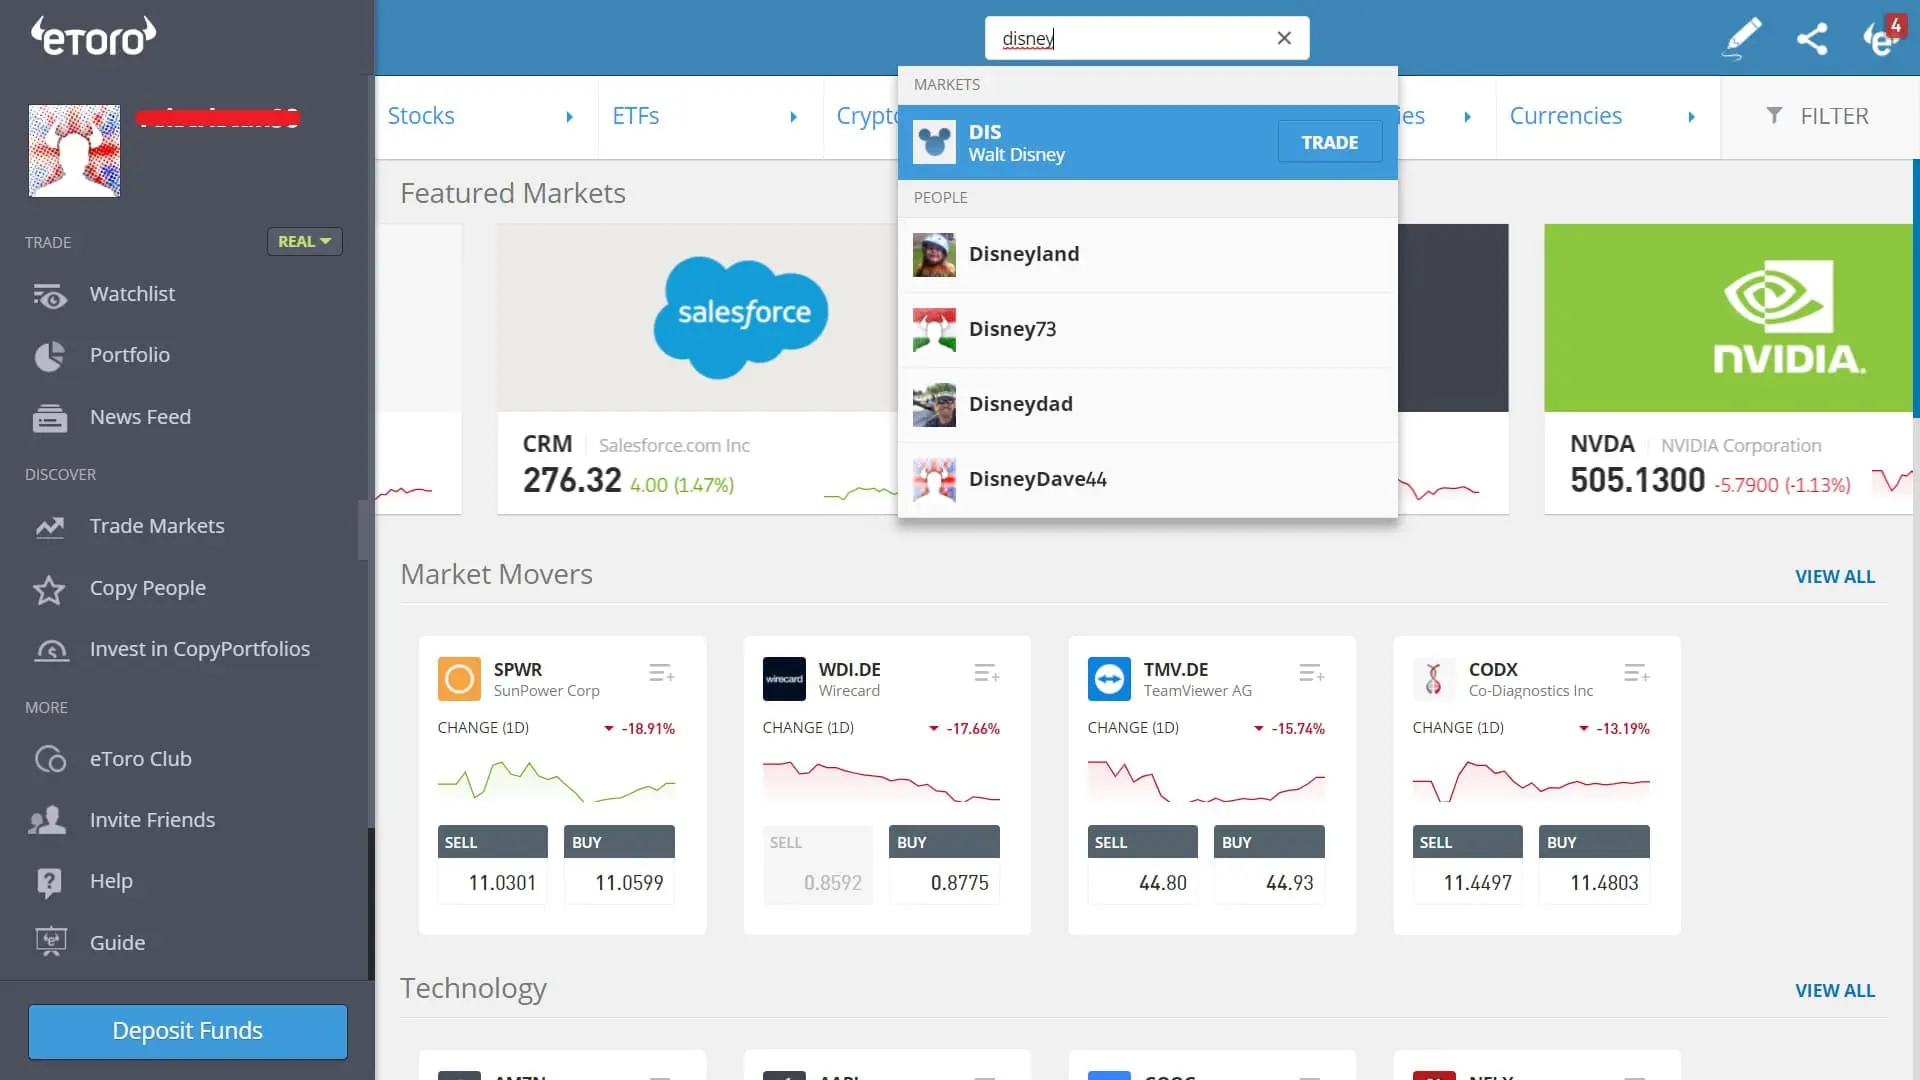Click SELL for TMV.DE
The width and height of the screenshot is (1920, 1080).
[1143, 865]
